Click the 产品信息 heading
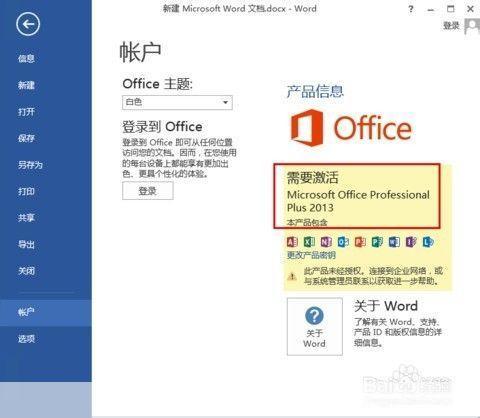 click(x=315, y=91)
